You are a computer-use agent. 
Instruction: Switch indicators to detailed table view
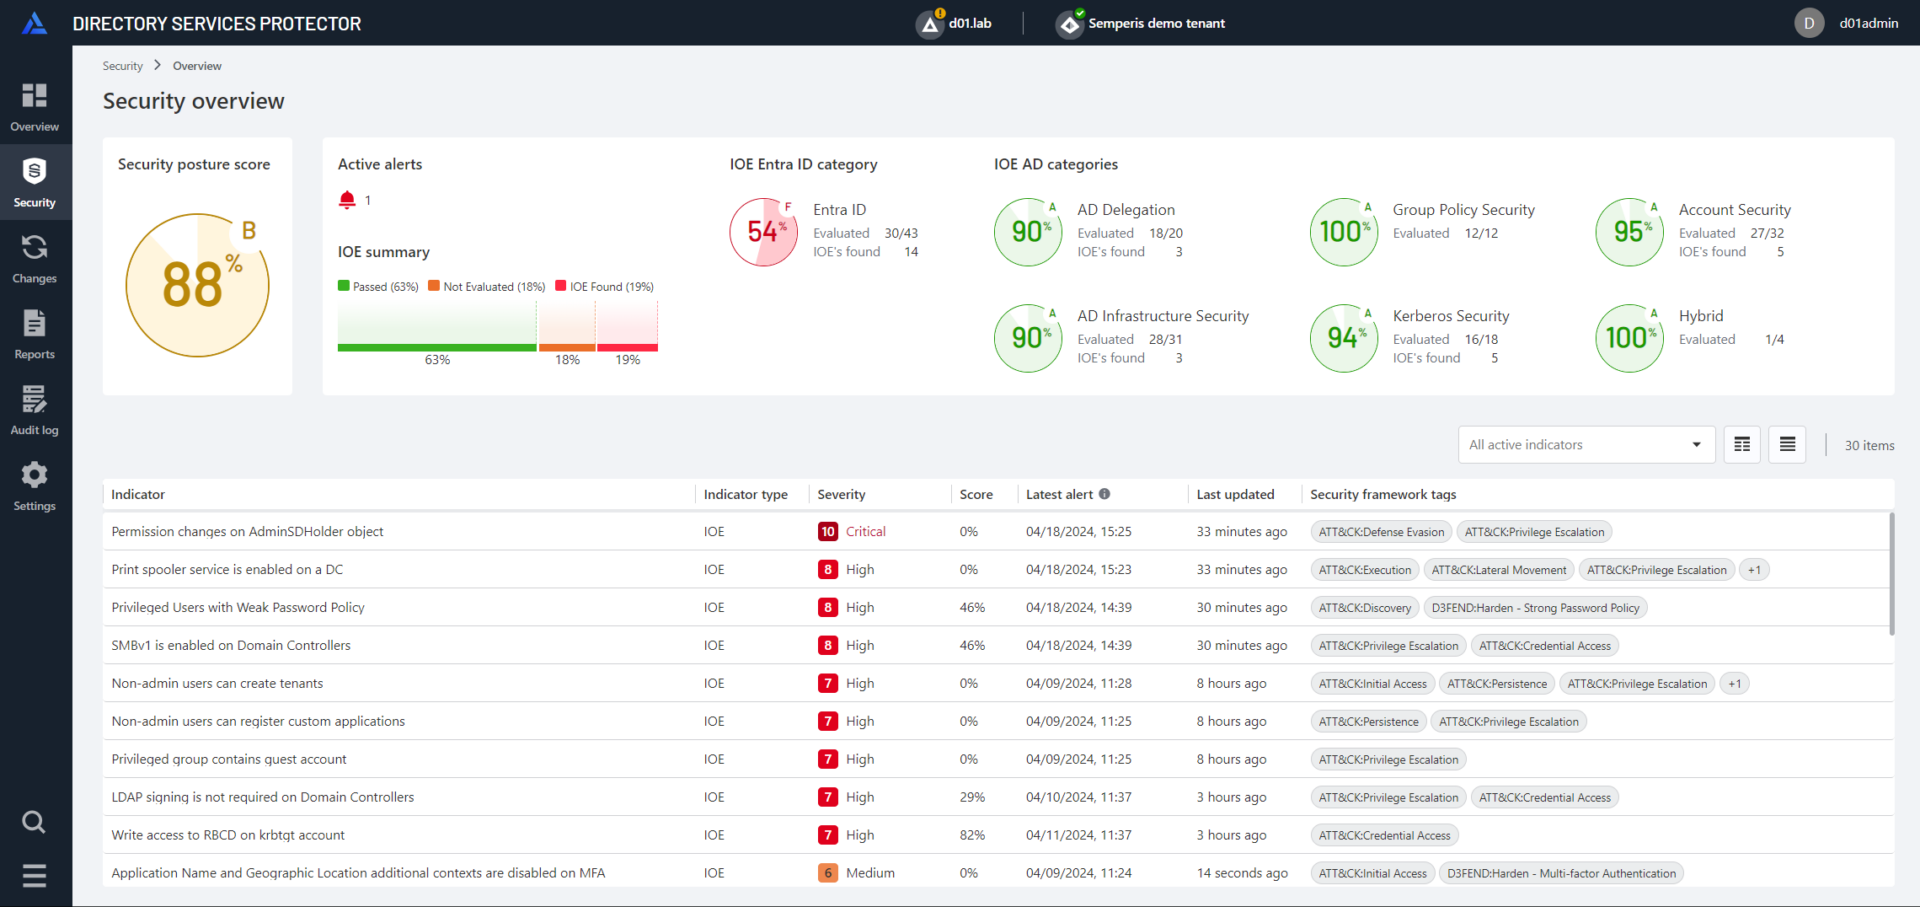coord(1741,444)
